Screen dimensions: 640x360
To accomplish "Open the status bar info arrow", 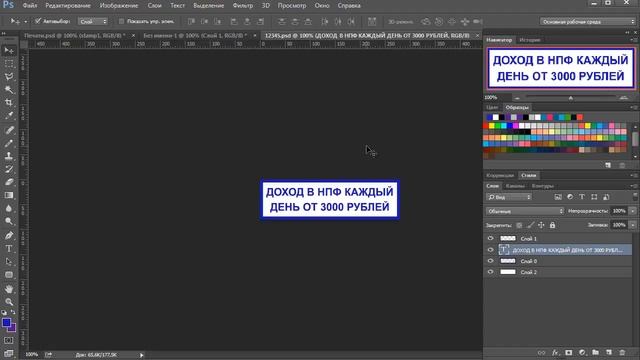I will point(142,355).
